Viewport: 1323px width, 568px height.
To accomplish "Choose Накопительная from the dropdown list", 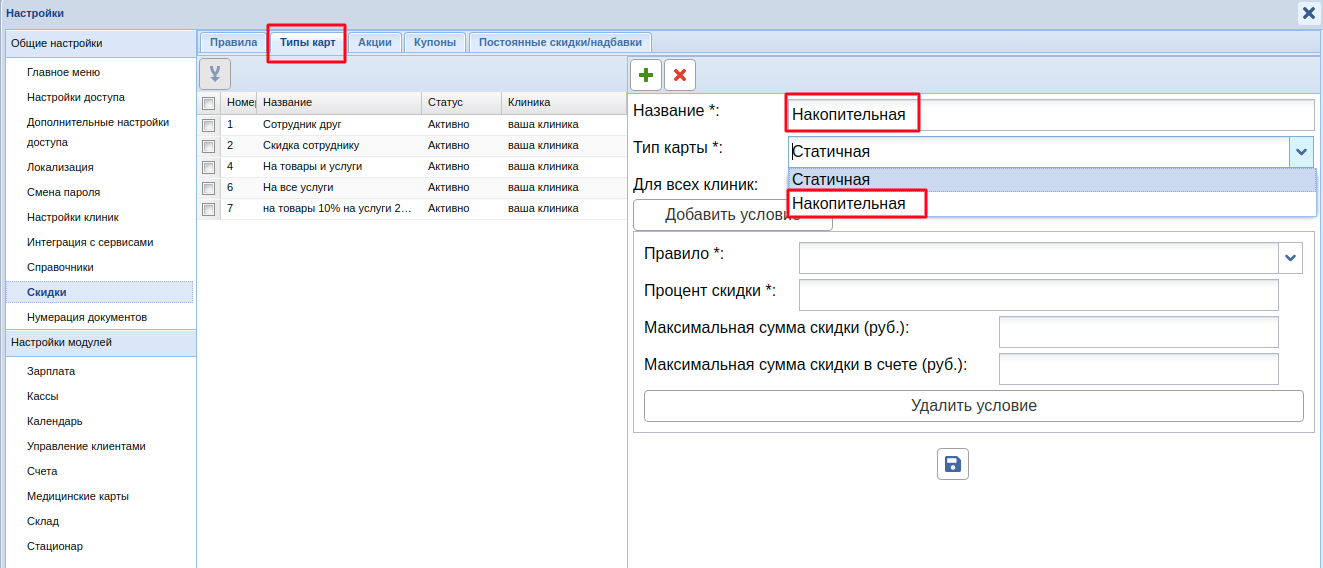I will tap(849, 204).
